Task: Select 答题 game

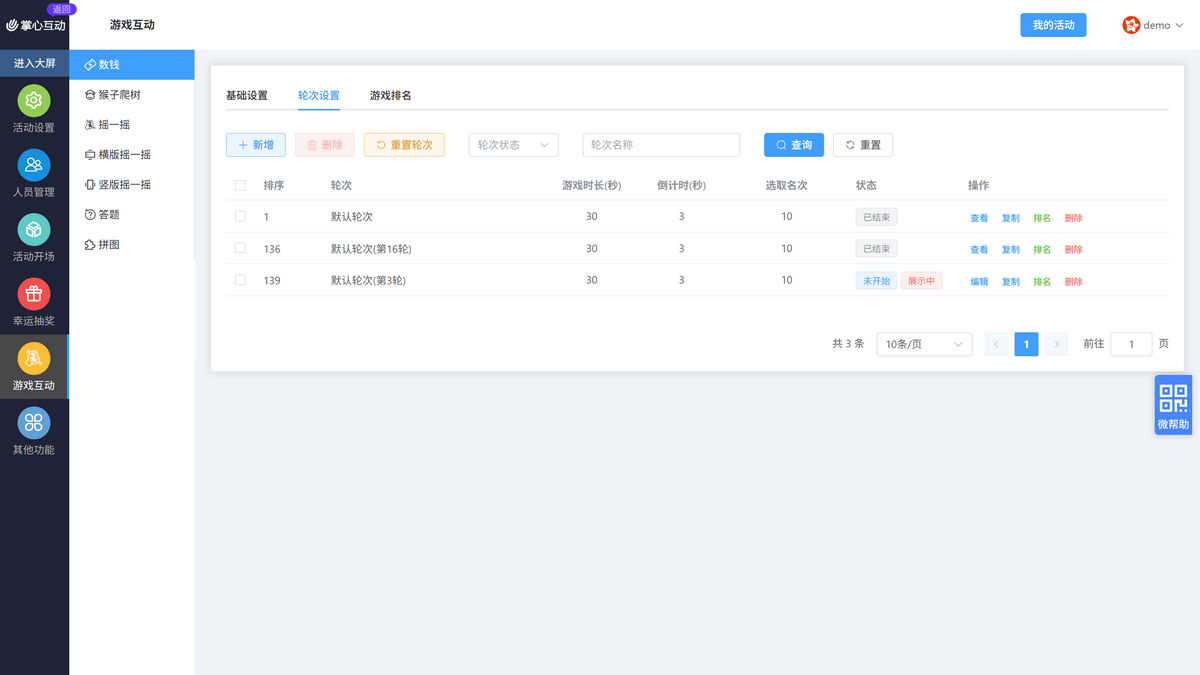Action: point(132,215)
